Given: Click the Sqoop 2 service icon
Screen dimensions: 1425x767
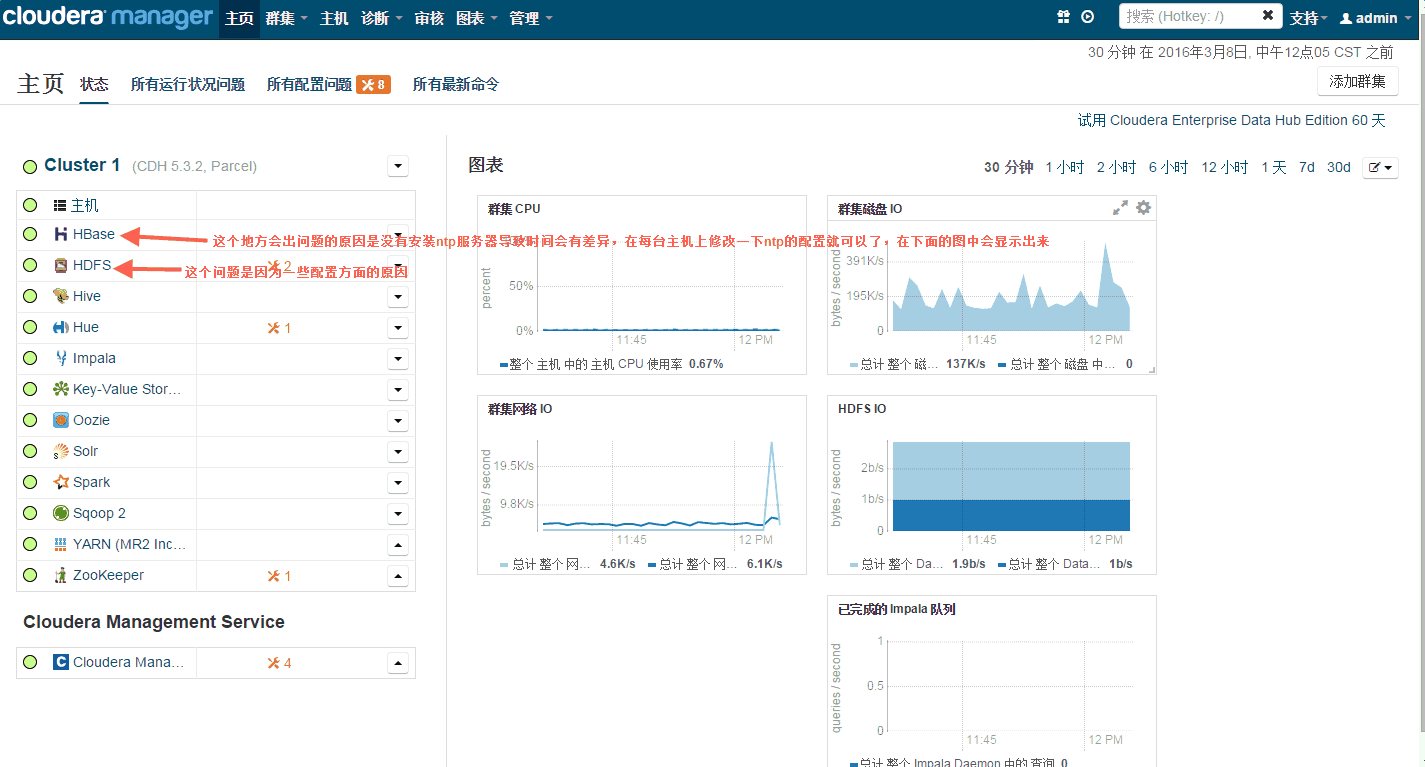Looking at the screenshot, I should pyautogui.click(x=61, y=513).
